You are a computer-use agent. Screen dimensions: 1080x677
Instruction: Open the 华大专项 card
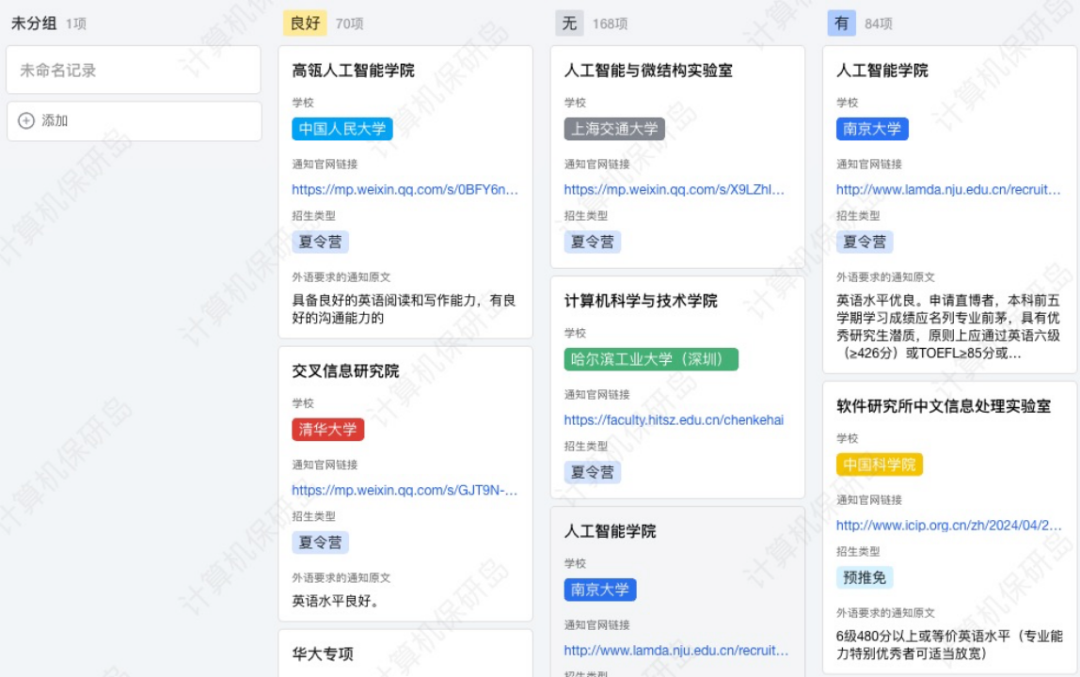click(322, 654)
